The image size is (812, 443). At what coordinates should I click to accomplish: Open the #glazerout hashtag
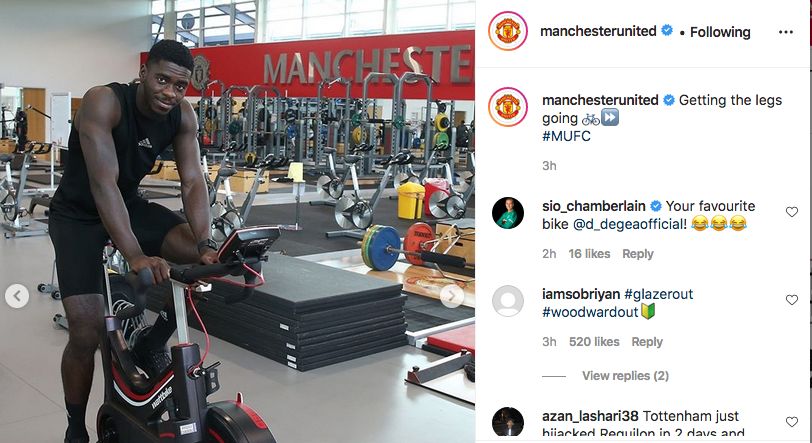658,294
